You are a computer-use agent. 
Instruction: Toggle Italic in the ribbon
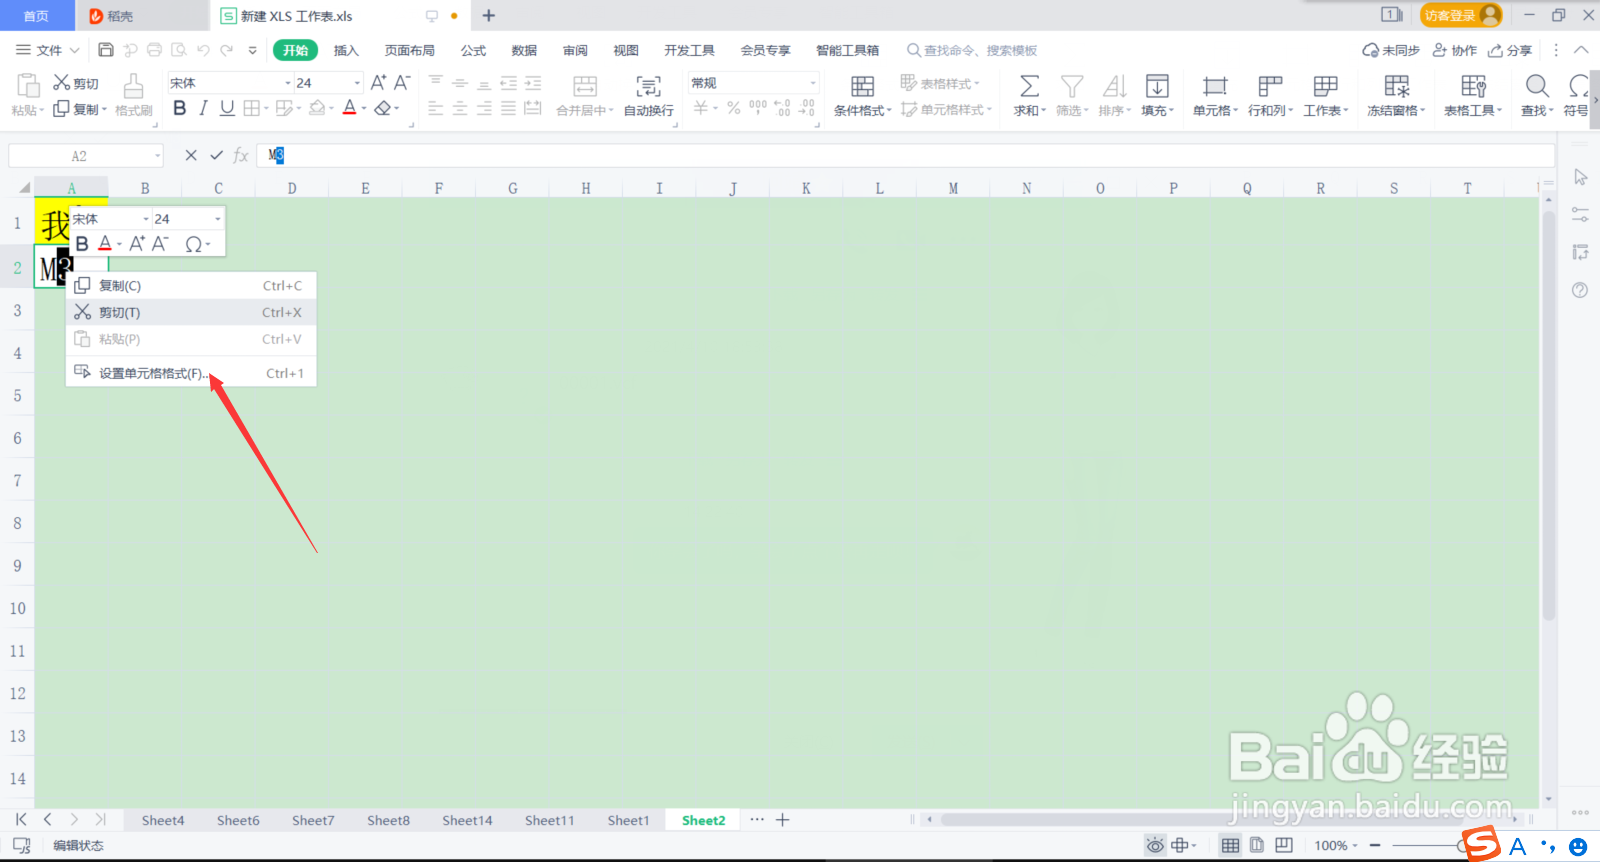pyautogui.click(x=204, y=108)
